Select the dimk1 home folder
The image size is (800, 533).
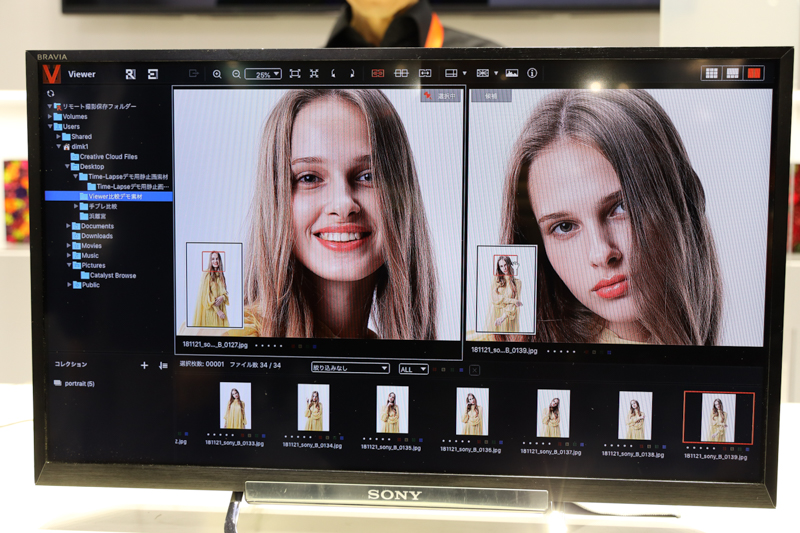[x=76, y=146]
